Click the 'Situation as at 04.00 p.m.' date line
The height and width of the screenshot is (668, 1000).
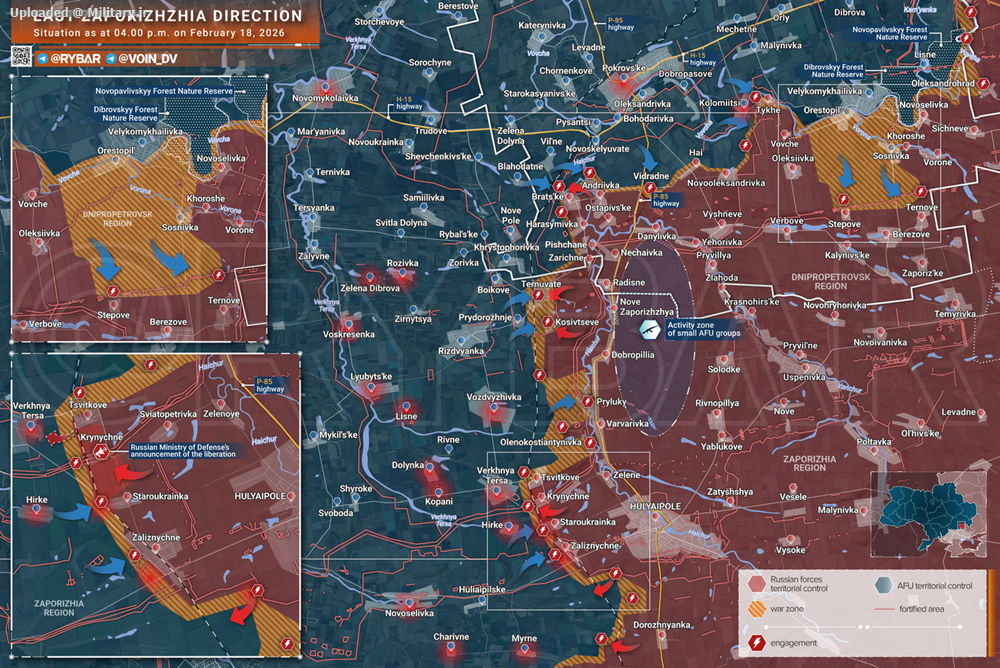click(159, 33)
